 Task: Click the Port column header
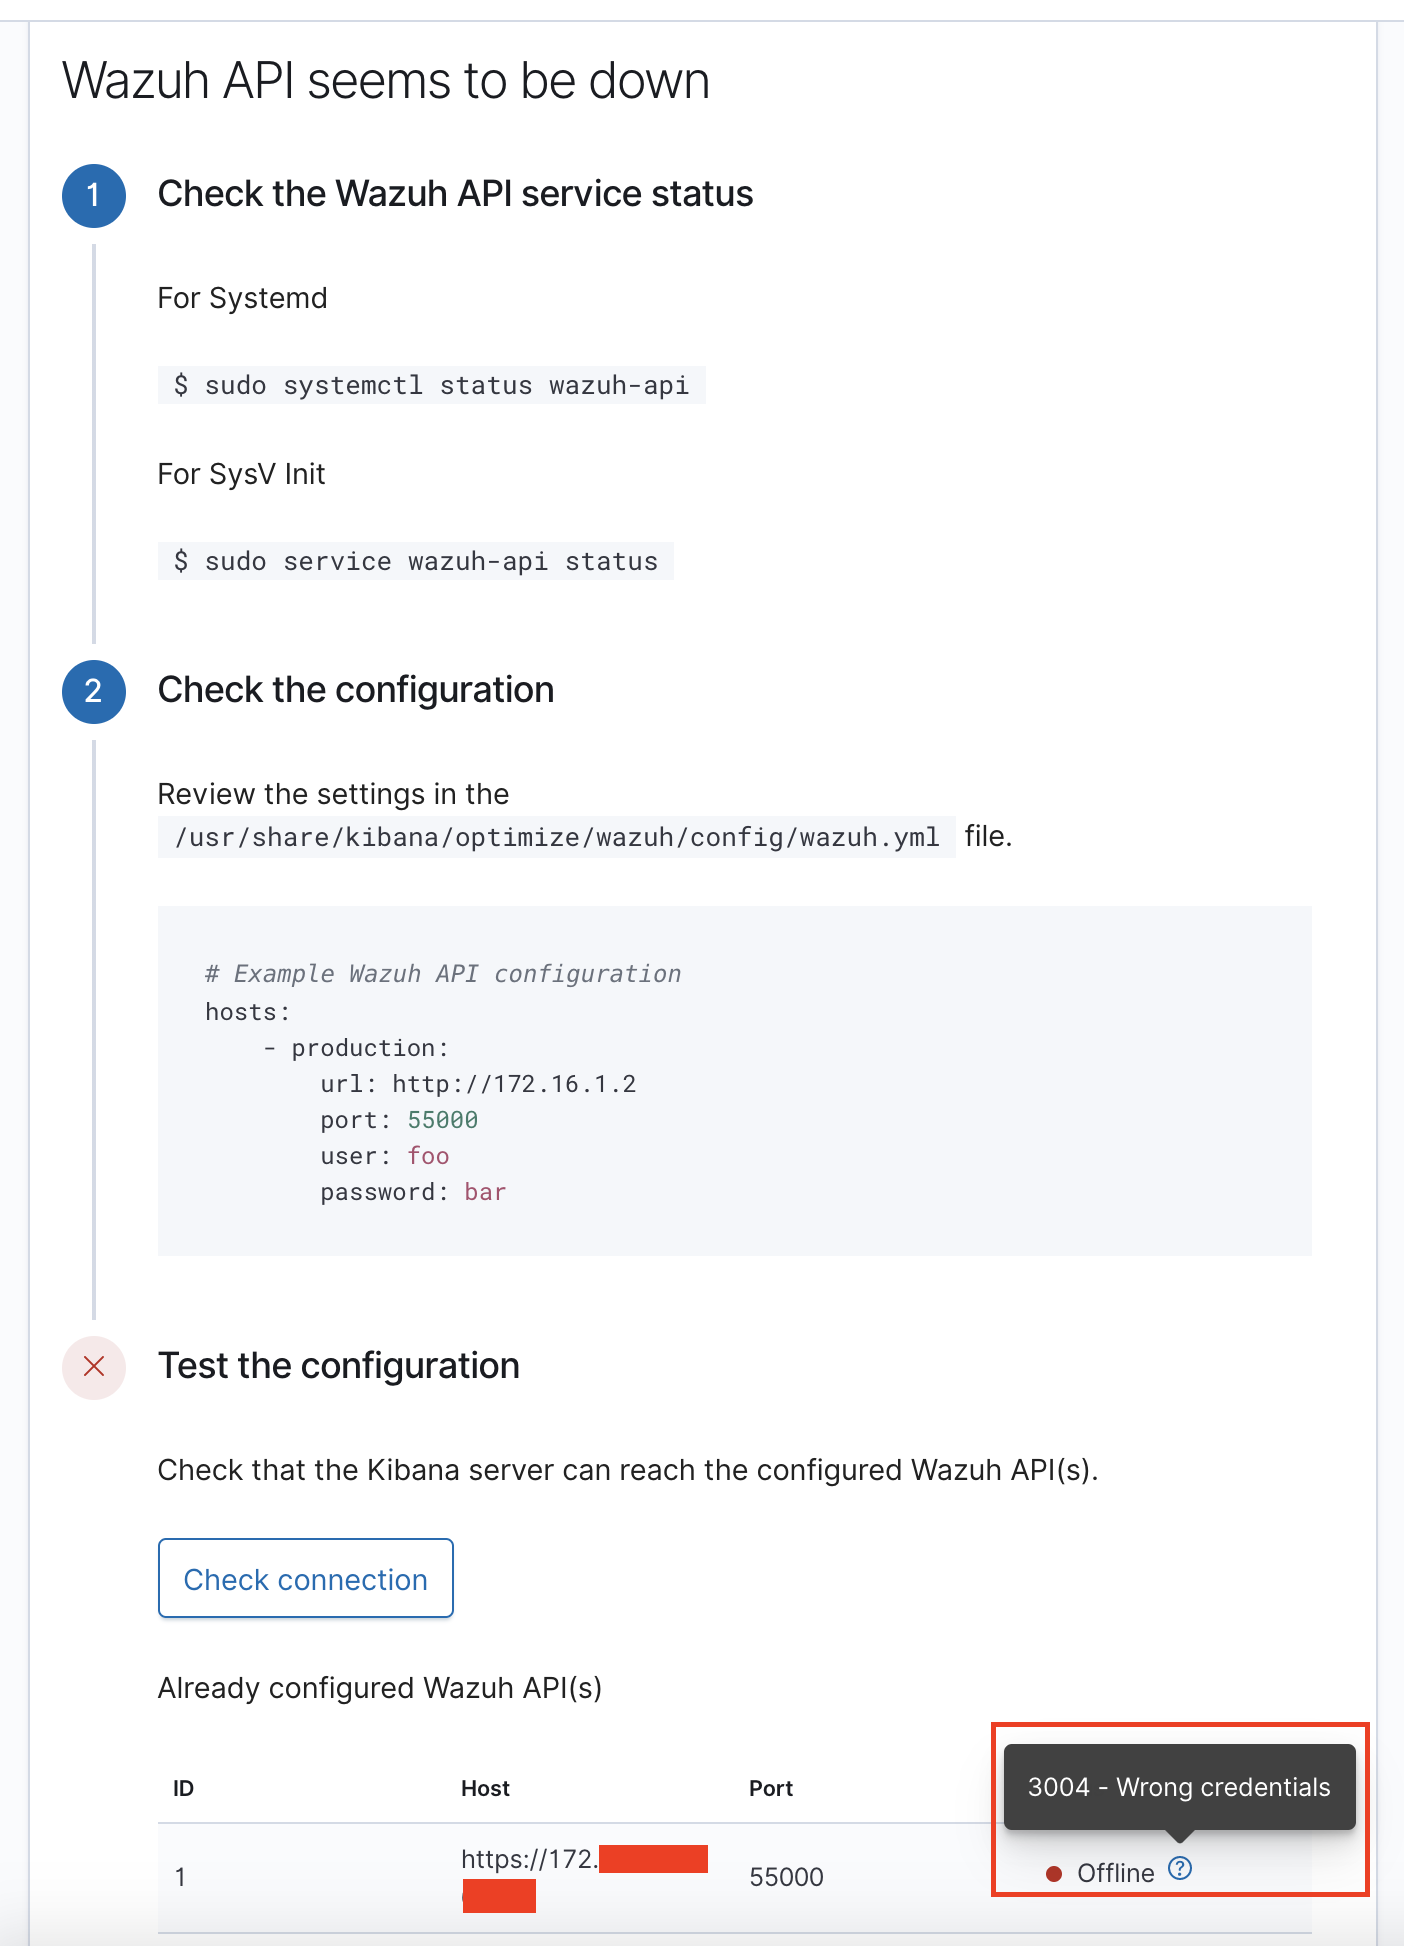[770, 1788]
